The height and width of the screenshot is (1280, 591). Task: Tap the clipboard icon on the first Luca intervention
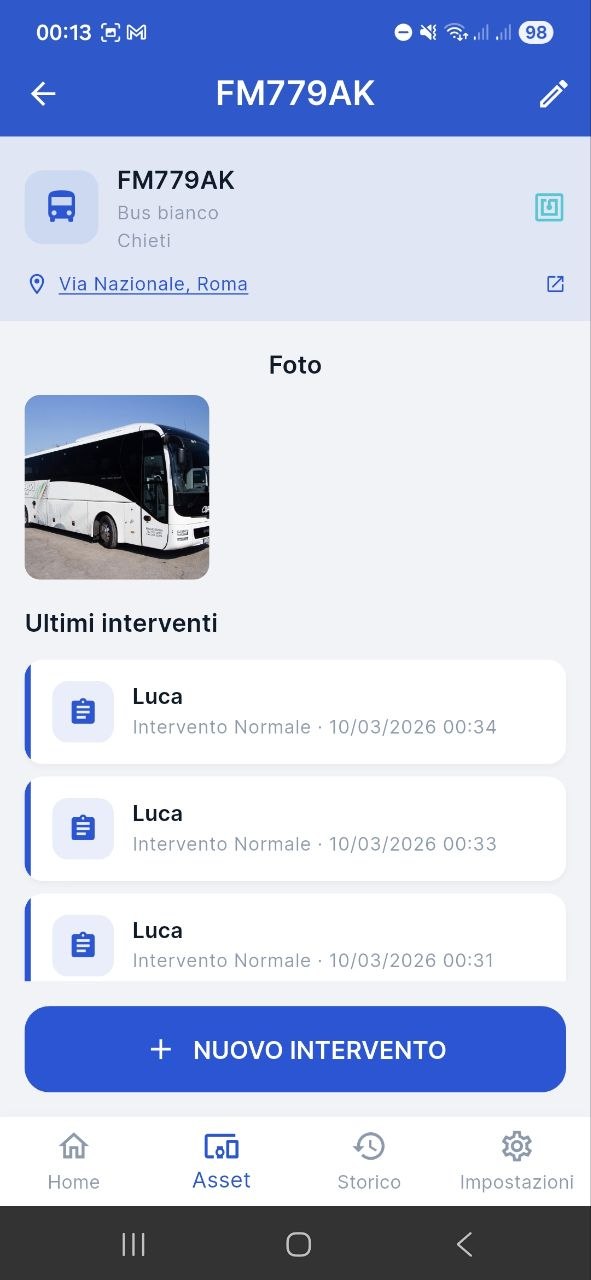tap(83, 711)
